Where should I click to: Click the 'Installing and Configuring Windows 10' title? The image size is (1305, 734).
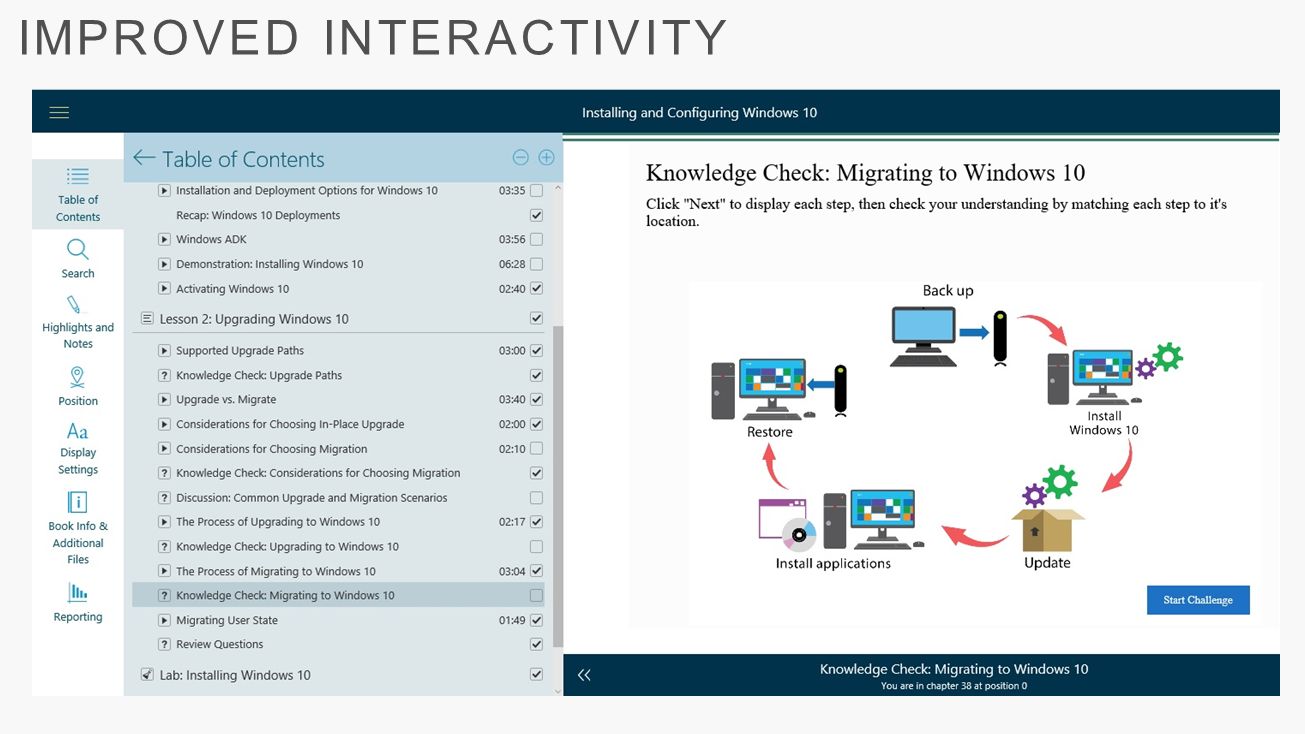[700, 113]
